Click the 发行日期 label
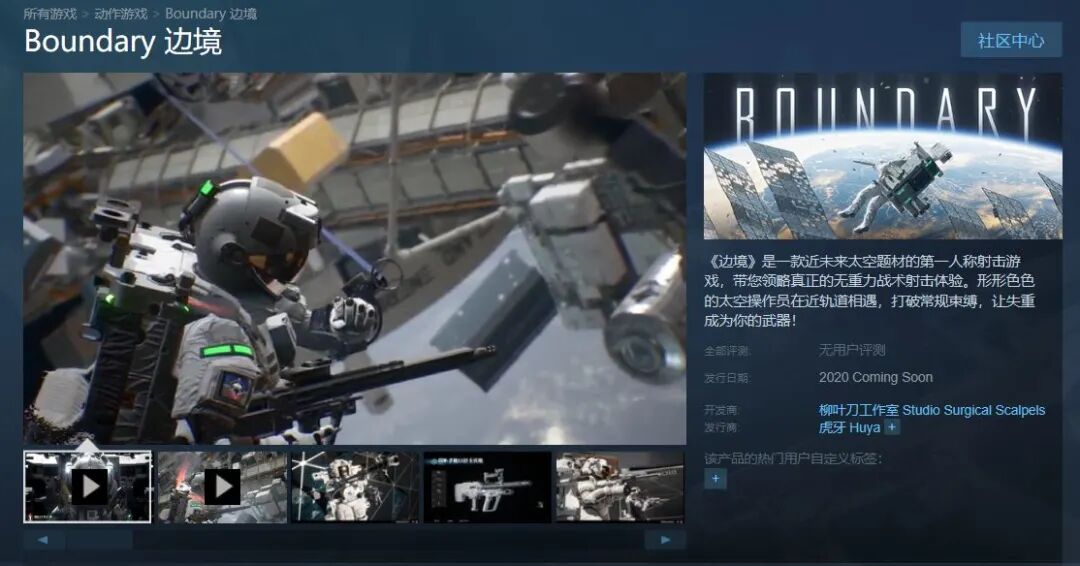Image resolution: width=1080 pixels, height=566 pixels. pos(727,378)
